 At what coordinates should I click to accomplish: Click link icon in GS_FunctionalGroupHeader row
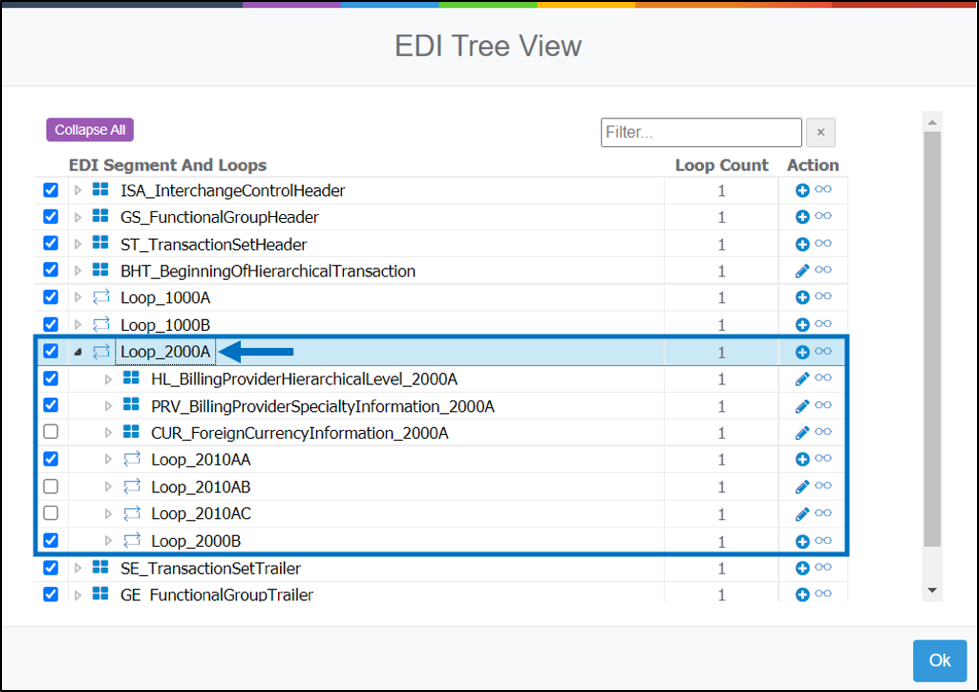[x=823, y=216]
